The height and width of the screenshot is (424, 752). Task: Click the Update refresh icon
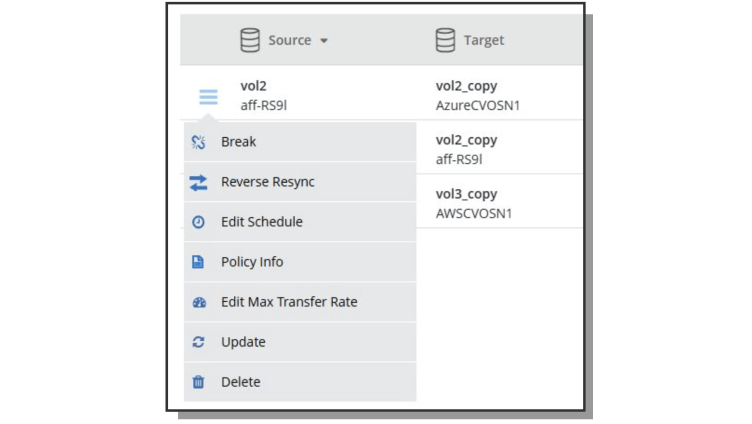pos(198,342)
